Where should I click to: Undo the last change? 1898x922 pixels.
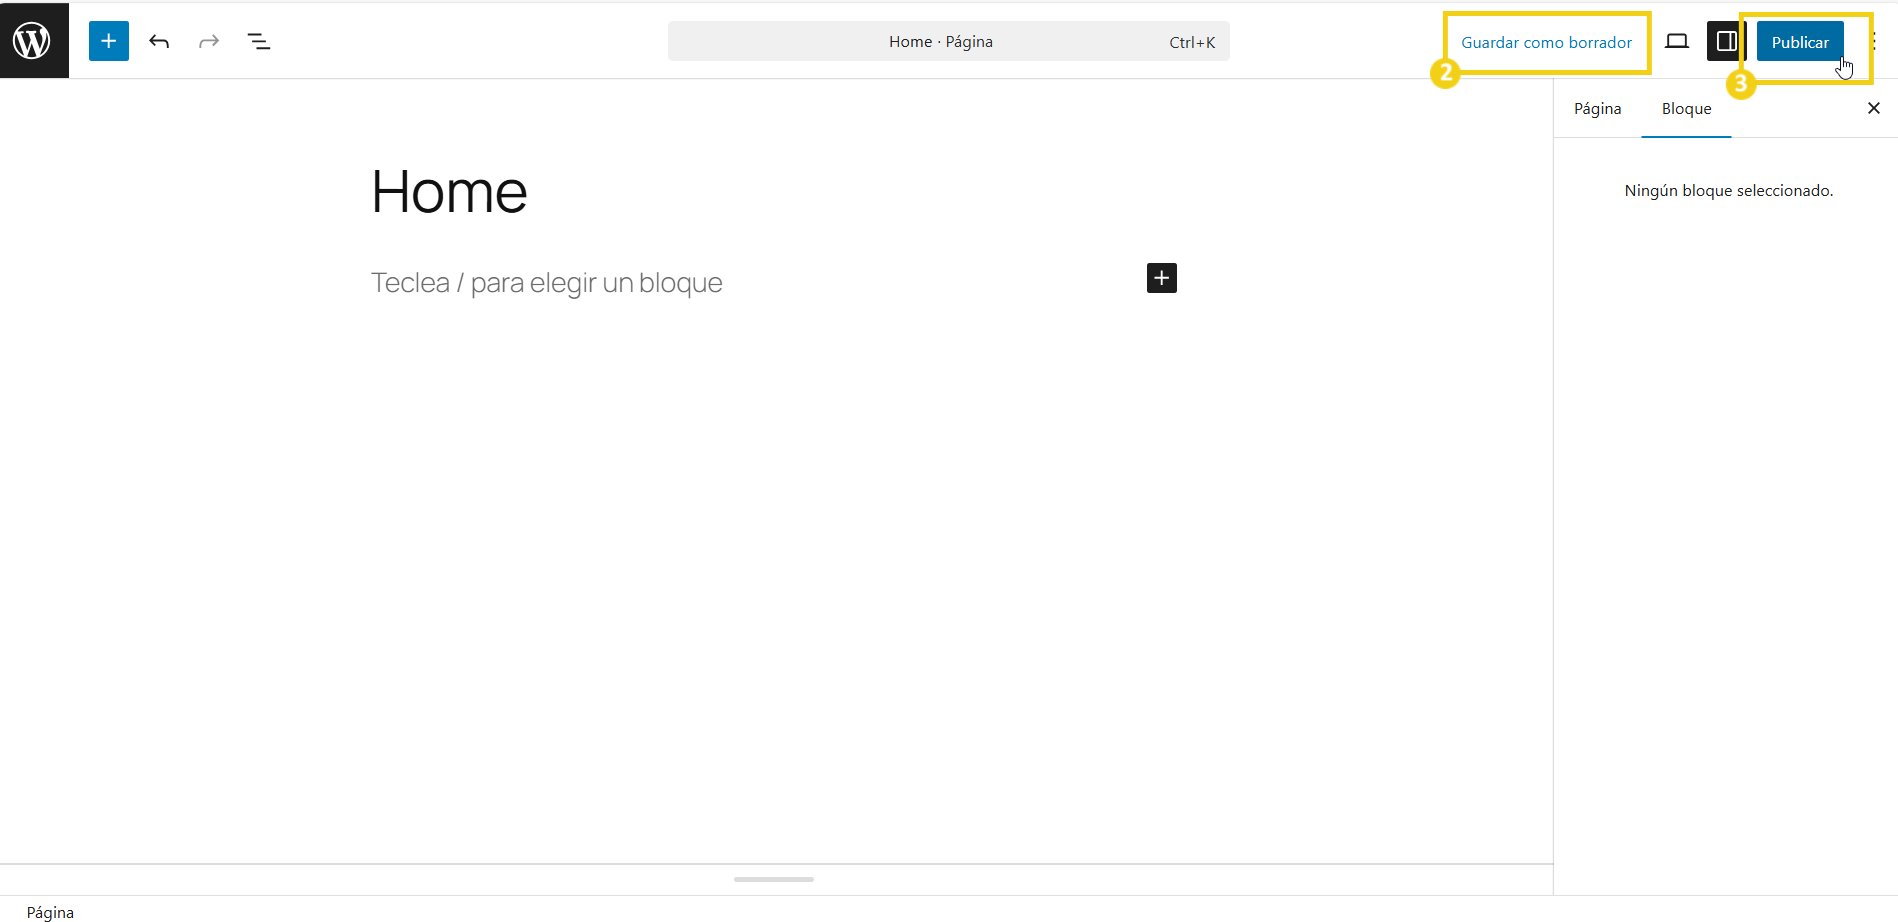coord(159,41)
